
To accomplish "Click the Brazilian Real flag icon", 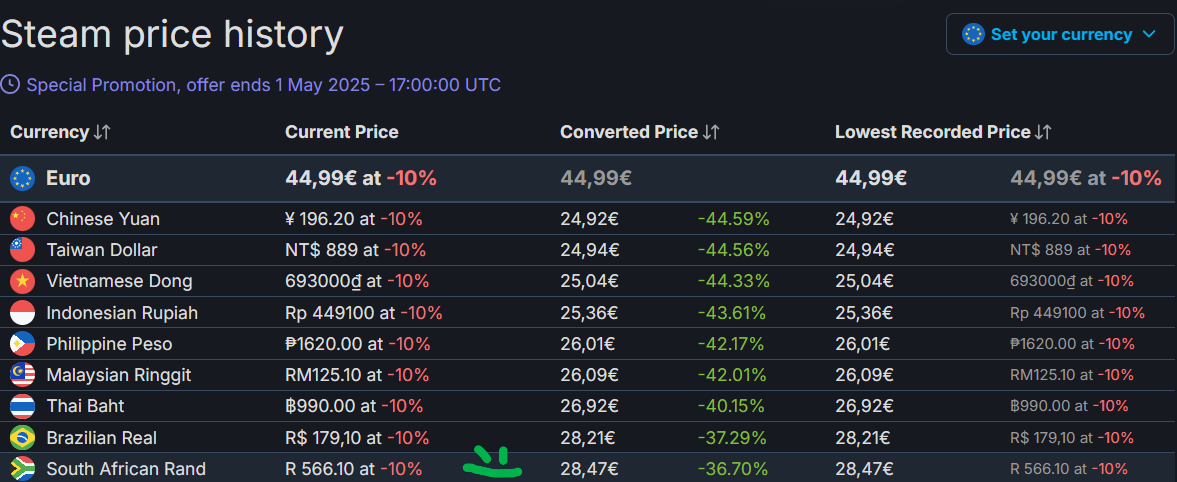I will pyautogui.click(x=22, y=437).
